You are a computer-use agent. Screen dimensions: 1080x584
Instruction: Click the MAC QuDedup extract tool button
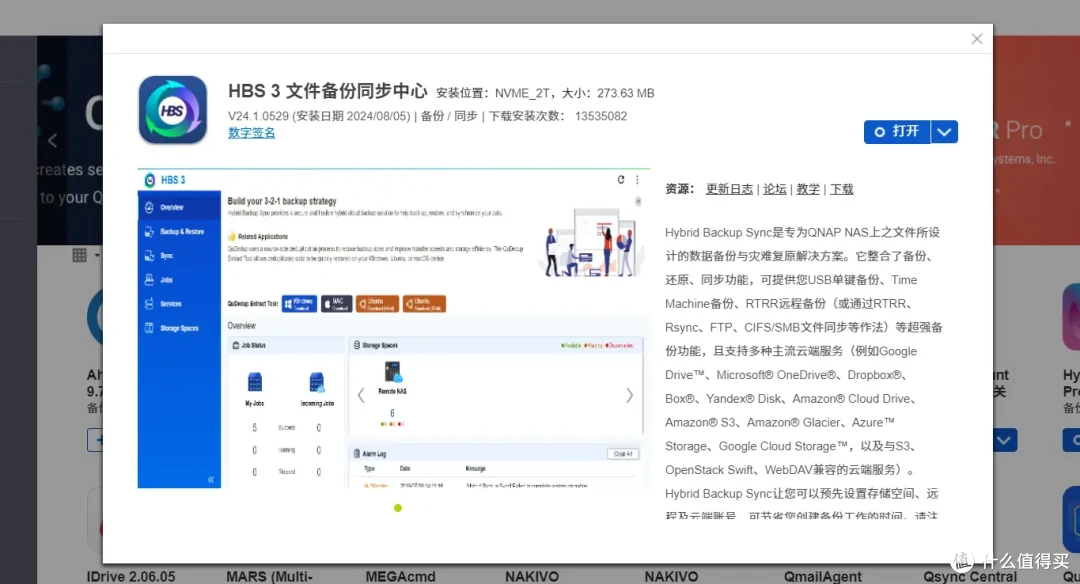click(336, 304)
